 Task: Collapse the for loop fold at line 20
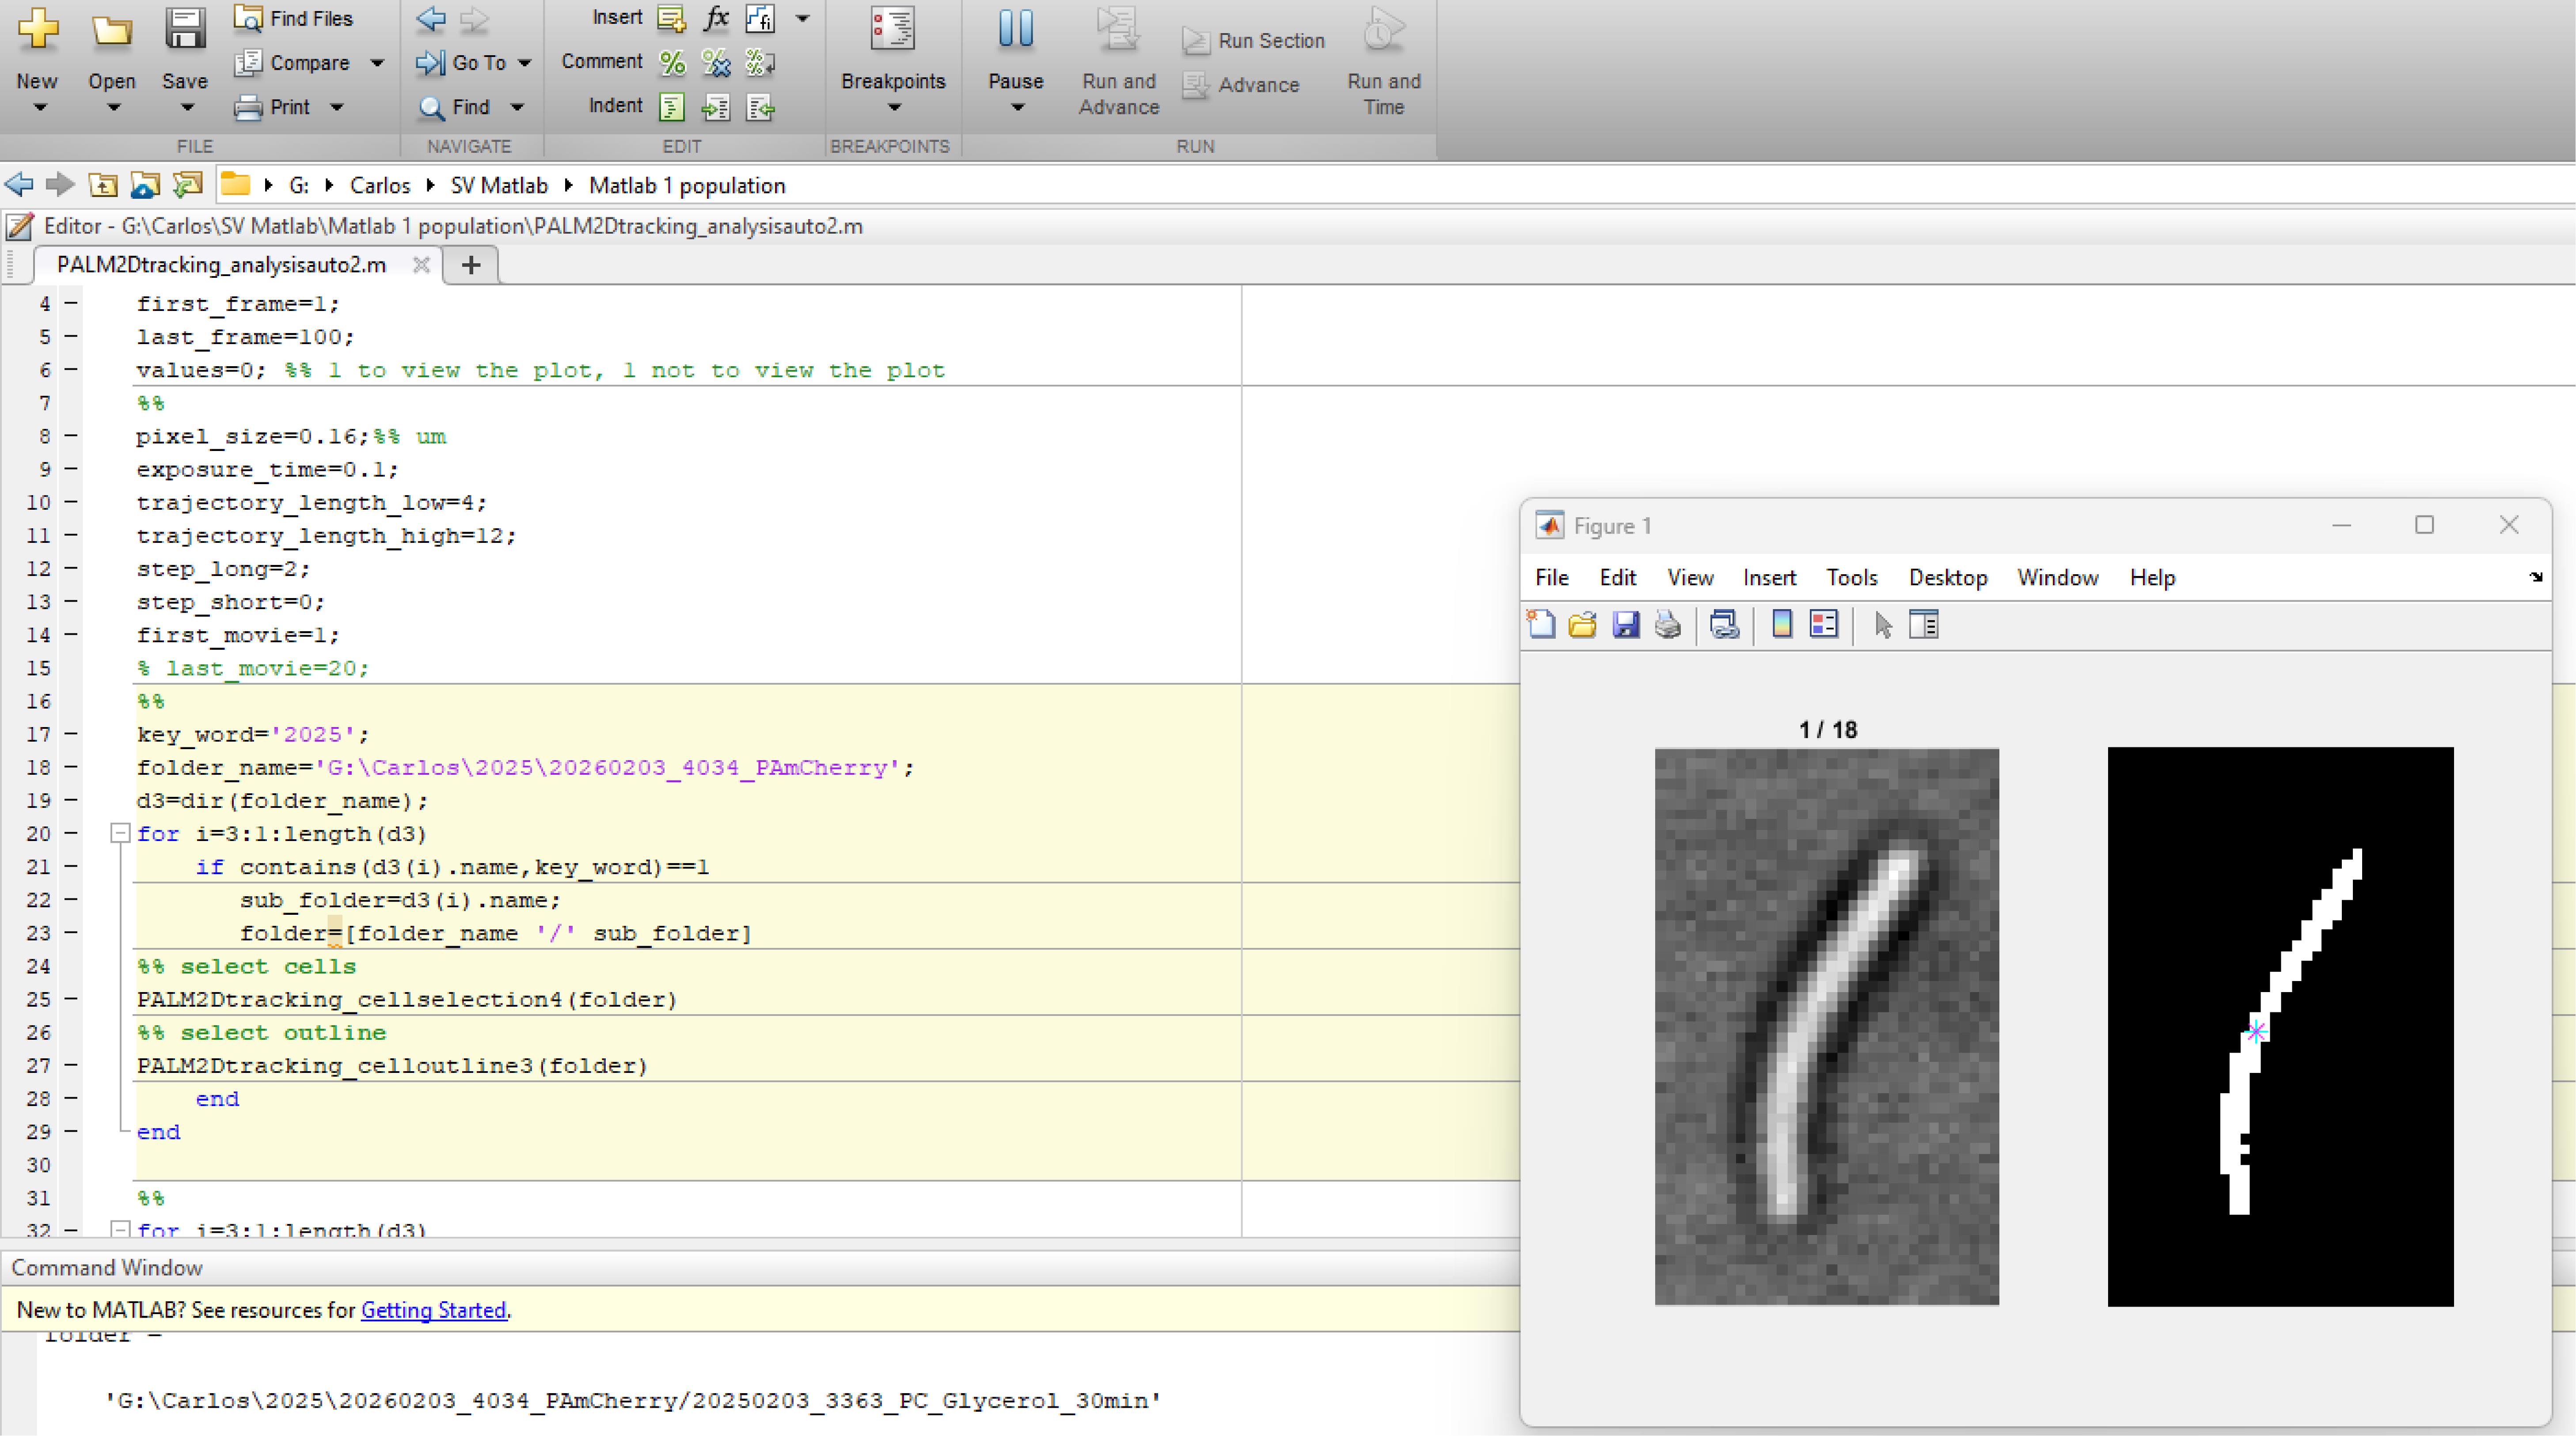[x=120, y=833]
